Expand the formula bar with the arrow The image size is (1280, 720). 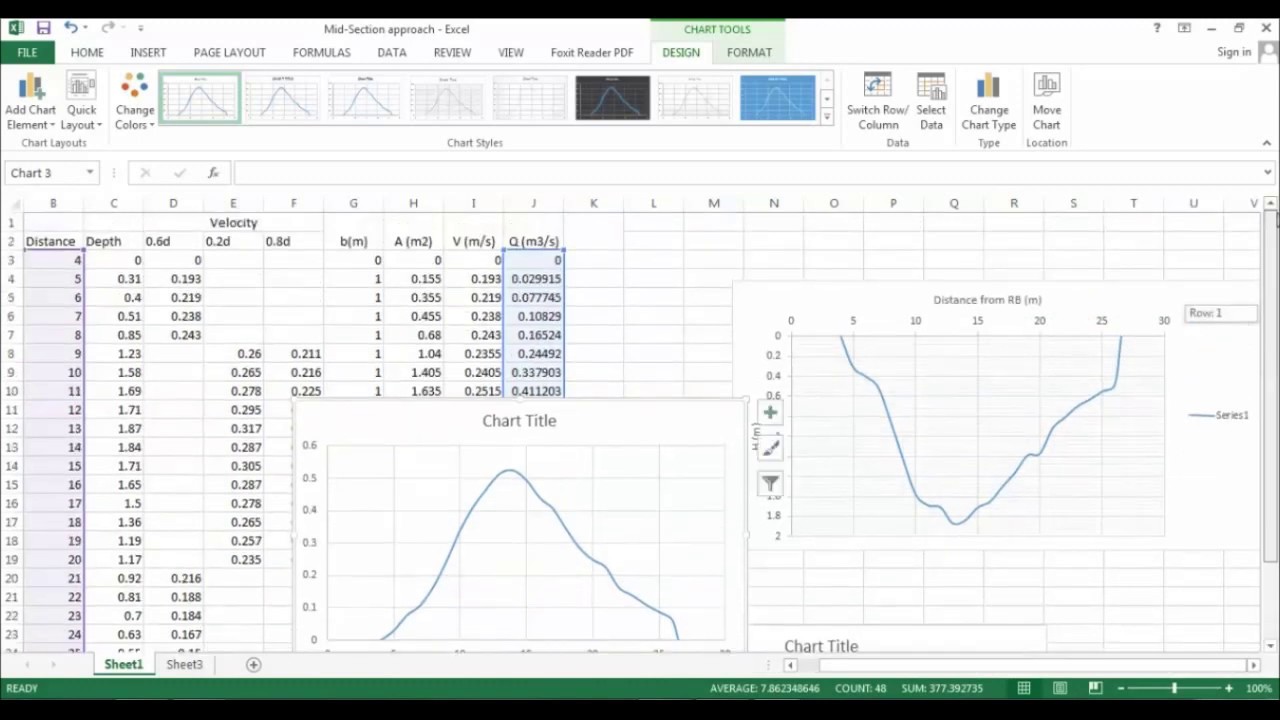click(1268, 173)
